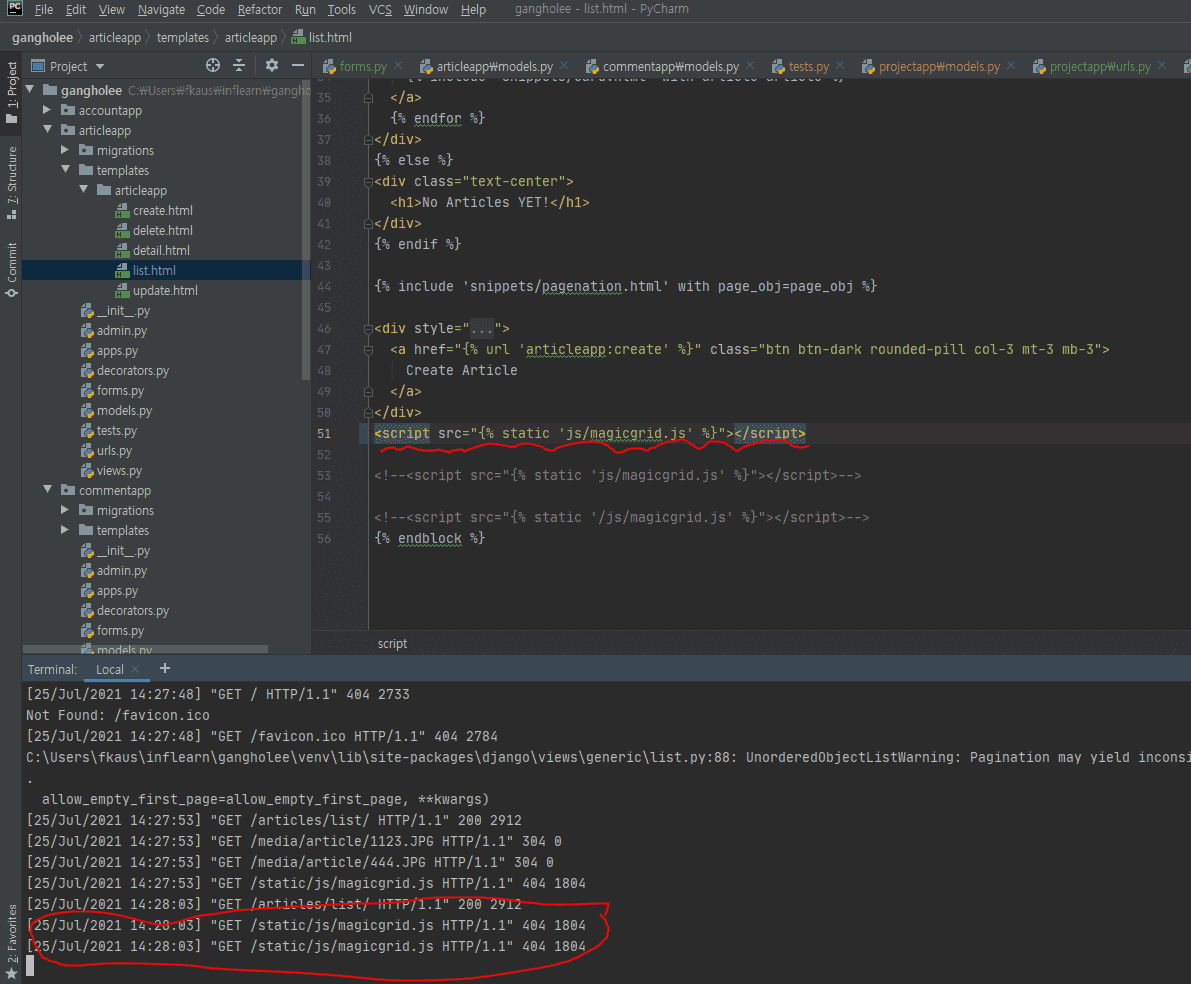1191x984 pixels.
Task: Close the Local terminal tab
Action: tap(136, 669)
